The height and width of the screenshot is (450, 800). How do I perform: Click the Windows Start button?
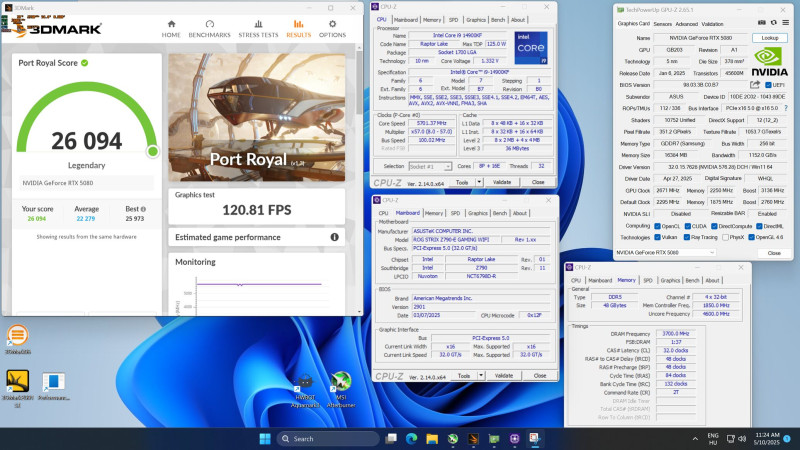pyautogui.click(x=265, y=439)
